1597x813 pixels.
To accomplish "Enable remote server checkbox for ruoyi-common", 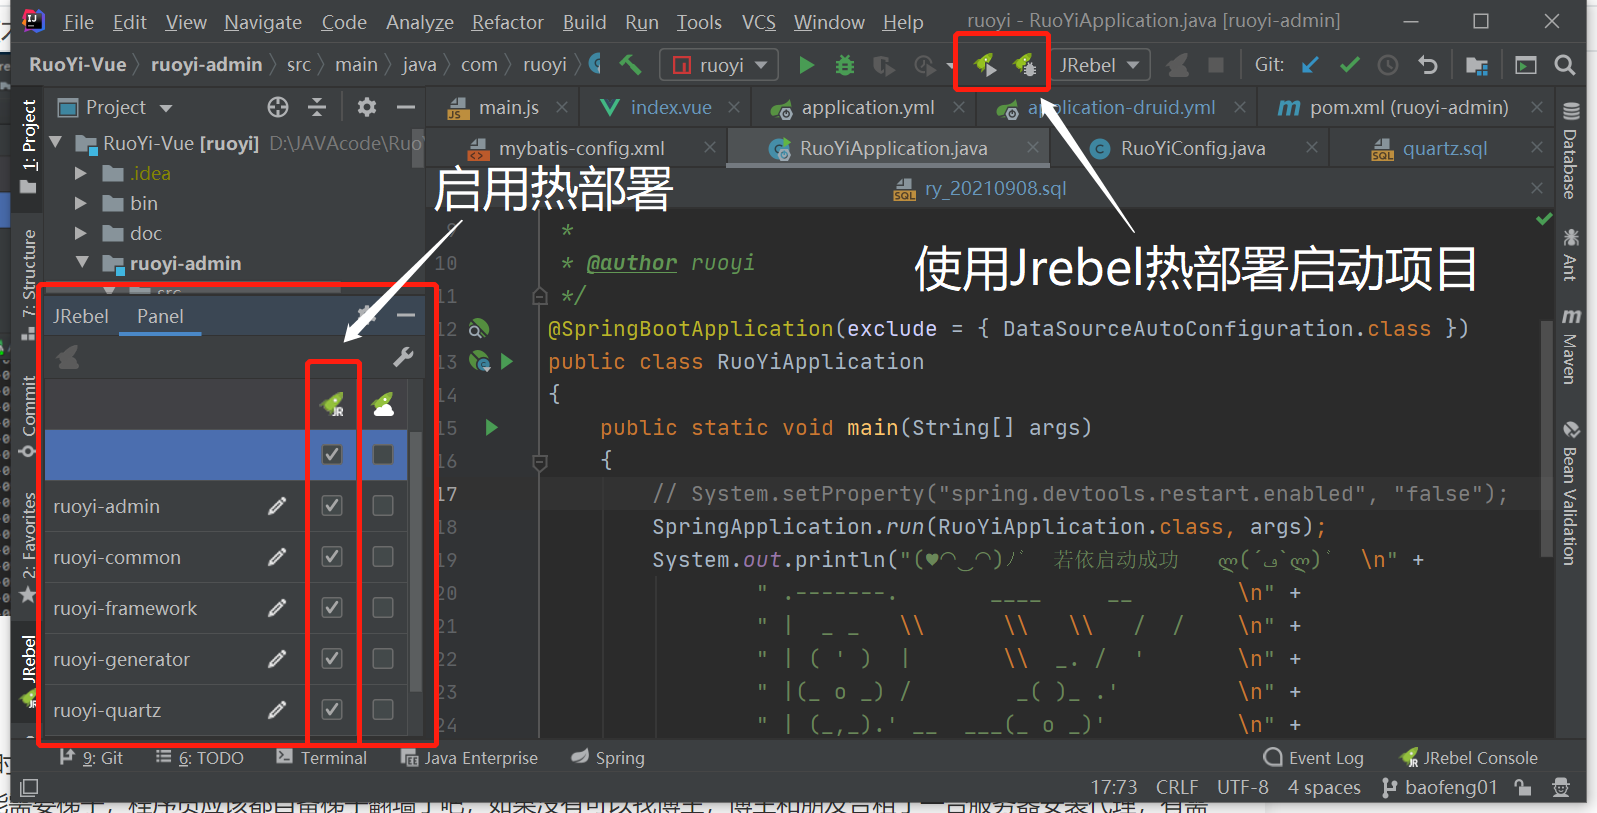I will tap(383, 557).
